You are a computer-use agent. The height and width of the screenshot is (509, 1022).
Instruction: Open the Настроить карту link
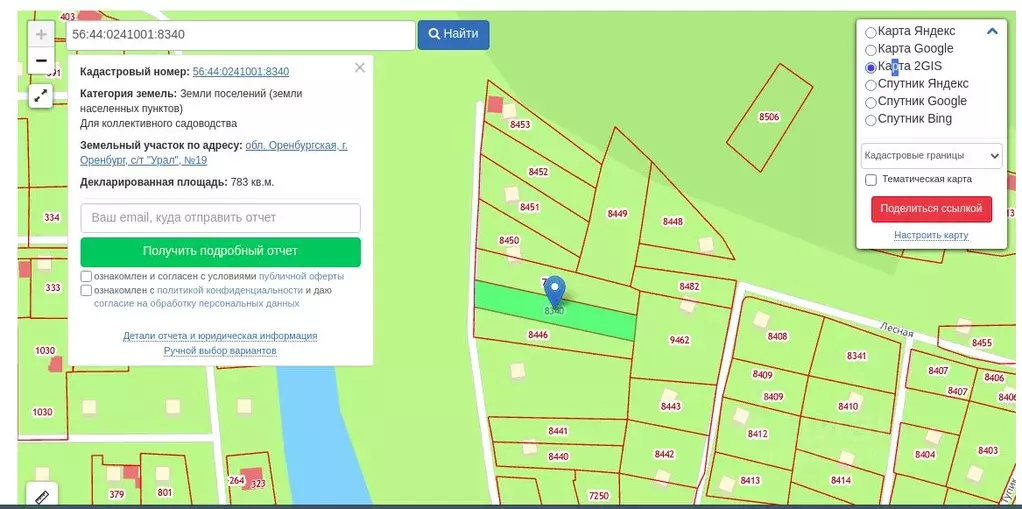tap(931, 236)
